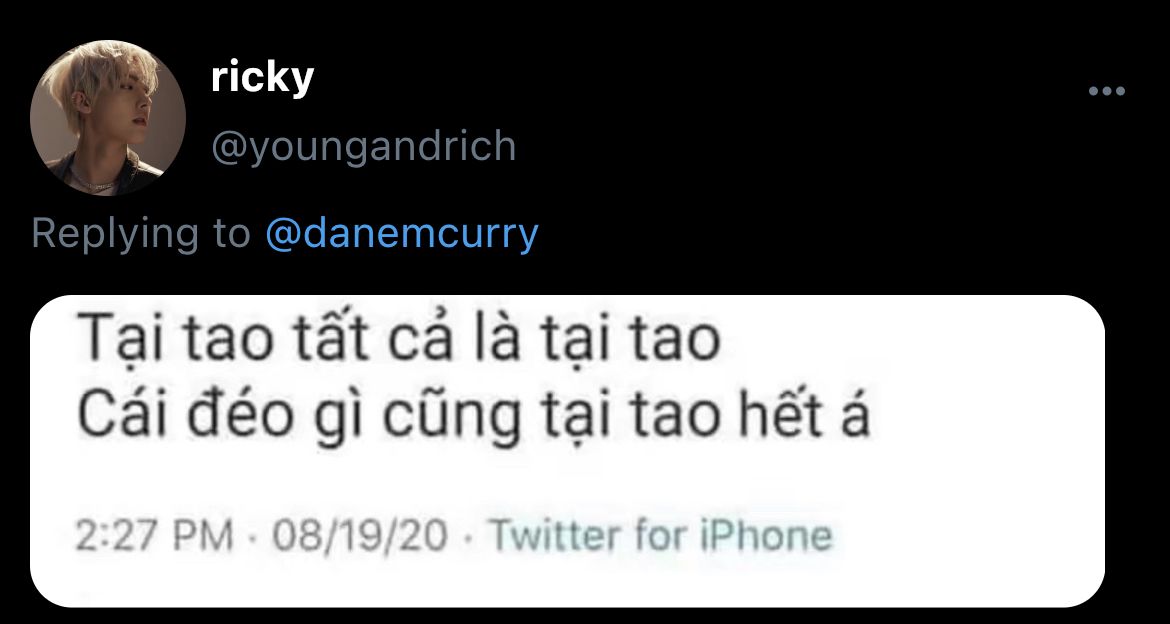Viewport: 1170px width, 624px height.
Task: Click the line 'Tại tao tất cả là tại tao'
Action: 399,340
